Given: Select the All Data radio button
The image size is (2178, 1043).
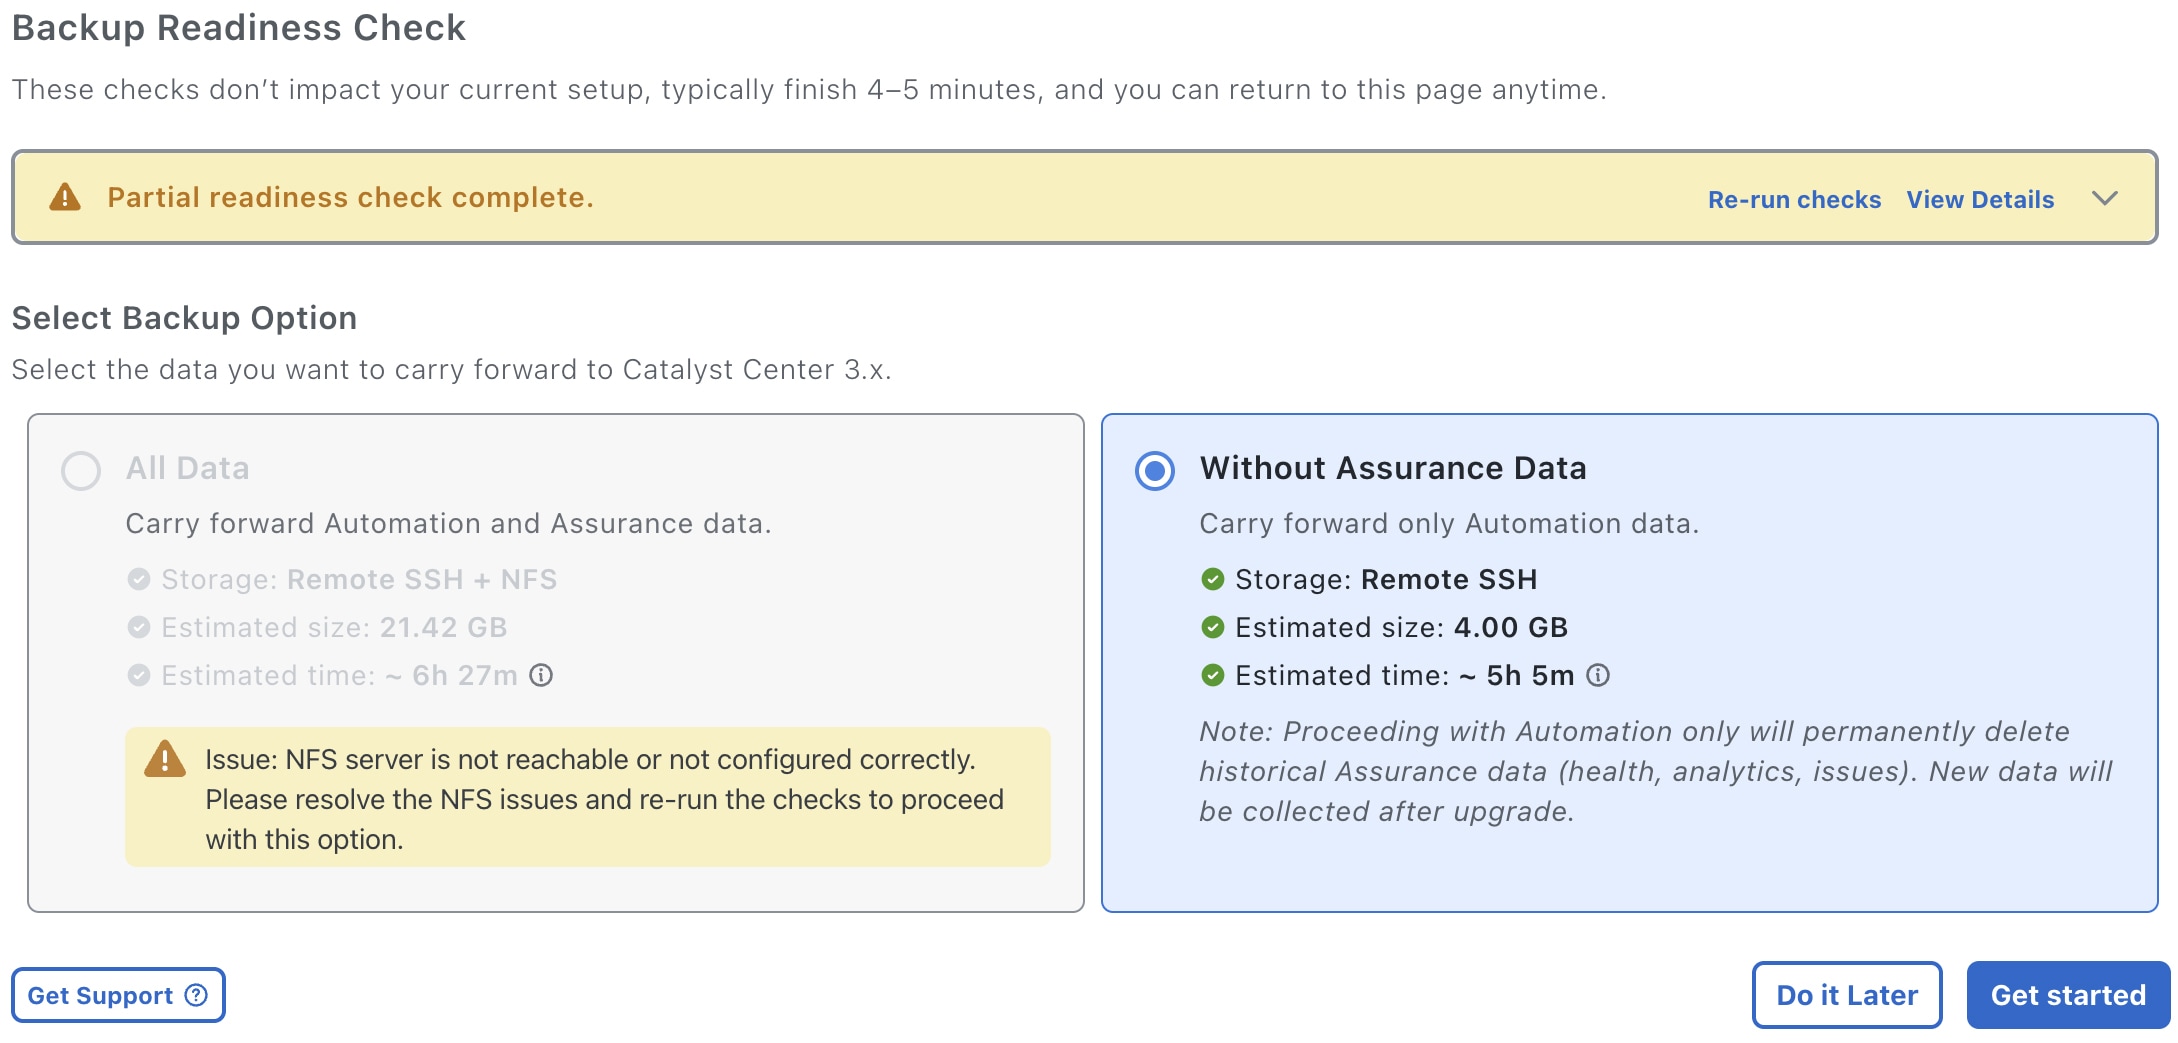Looking at the screenshot, I should click(81, 470).
